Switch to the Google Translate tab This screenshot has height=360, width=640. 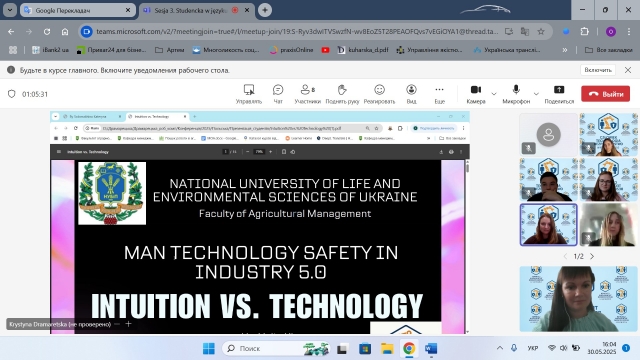[x=78, y=10]
